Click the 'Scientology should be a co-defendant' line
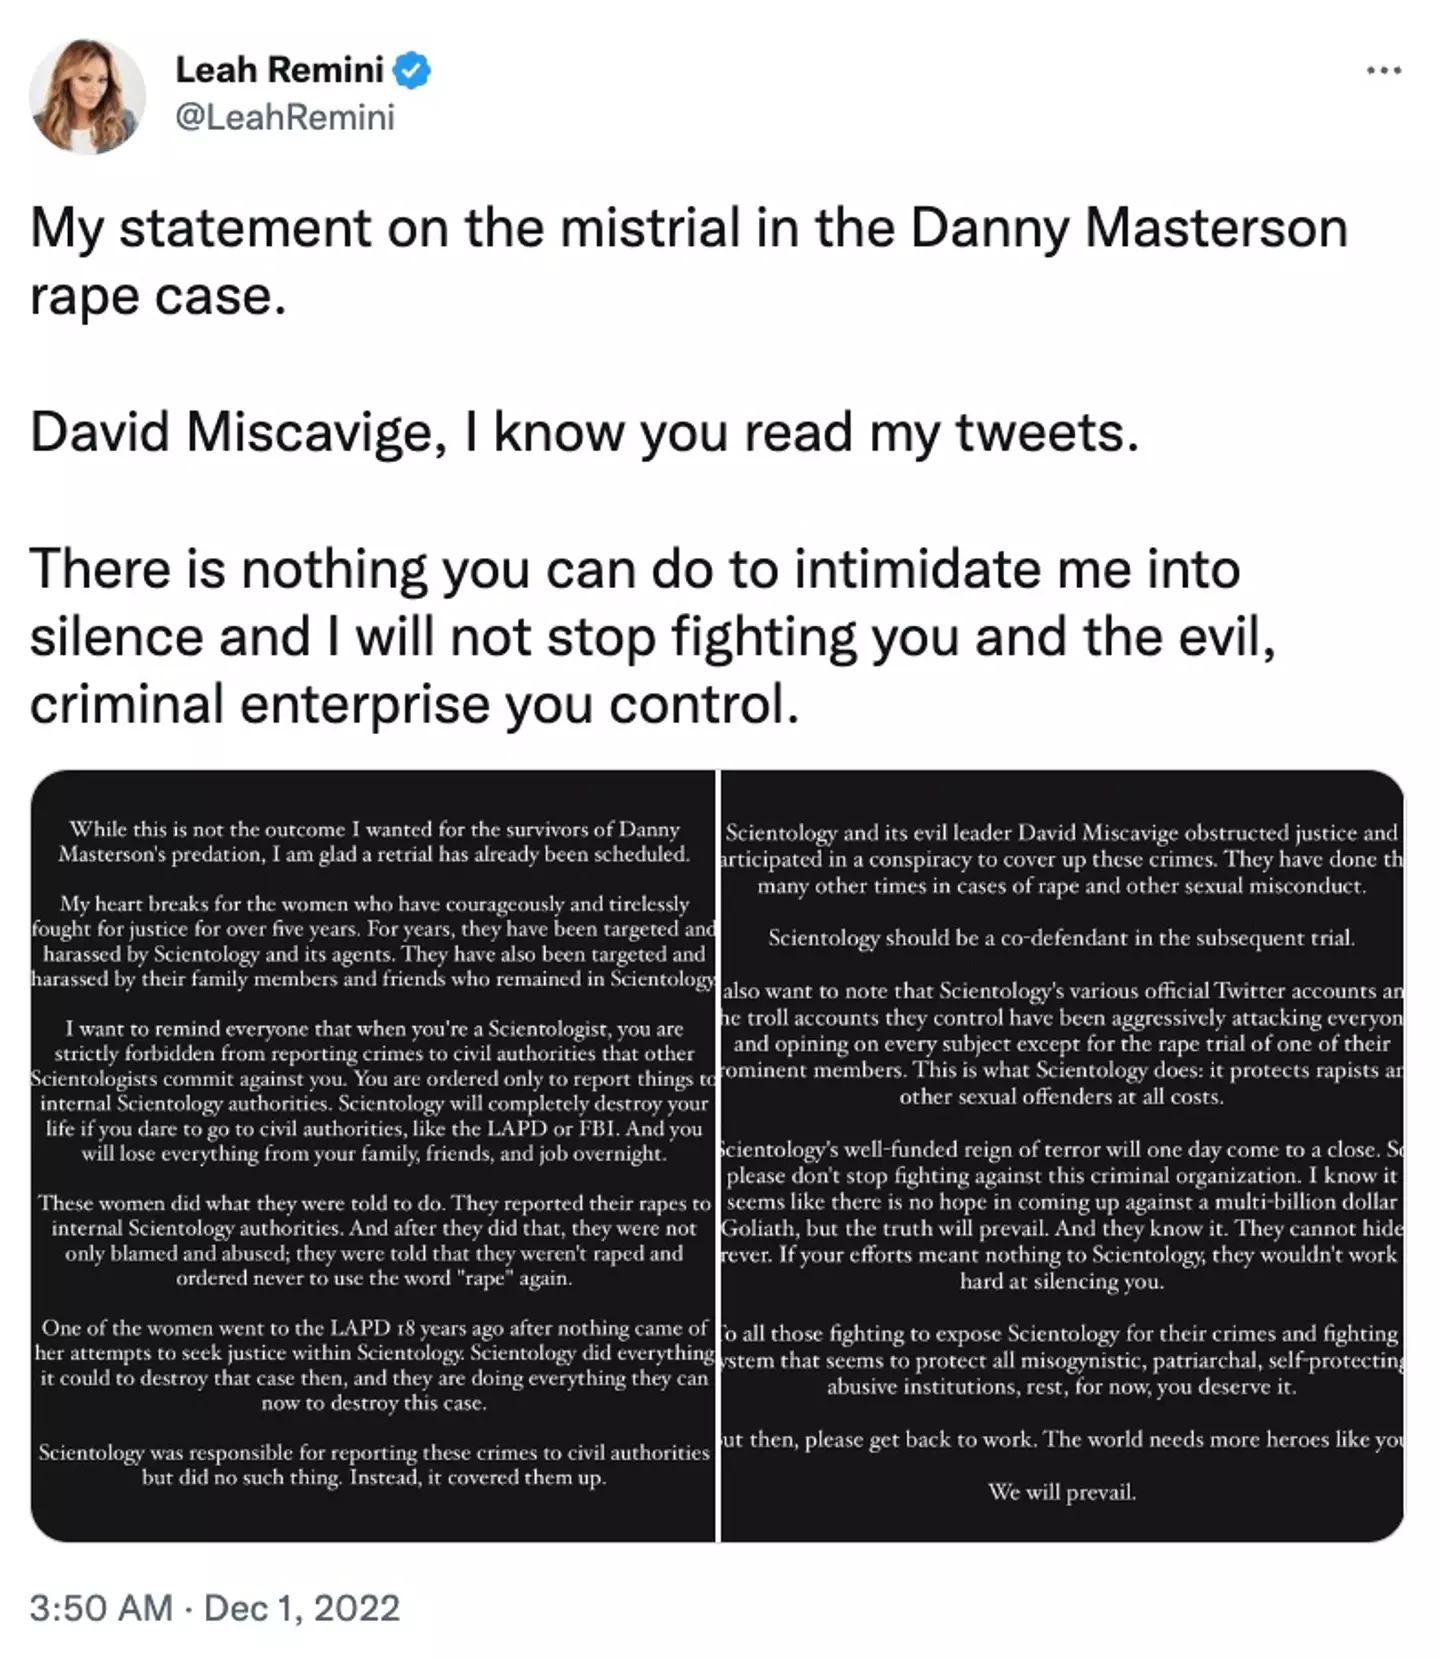 click(1061, 938)
